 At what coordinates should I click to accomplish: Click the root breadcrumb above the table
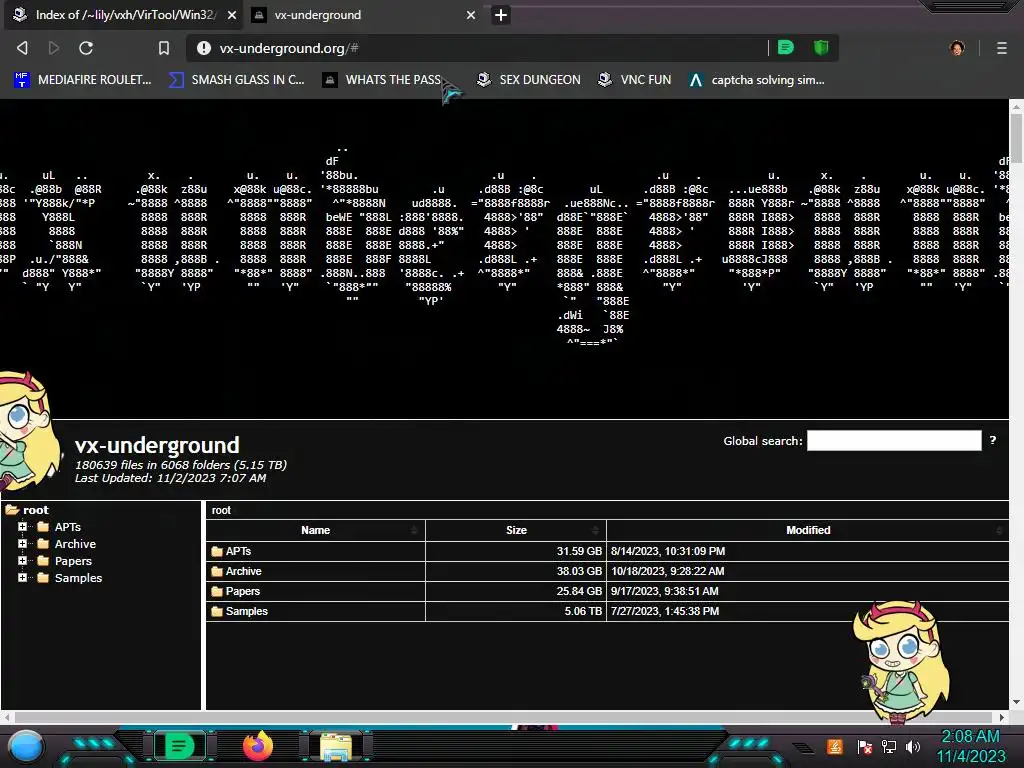click(x=221, y=510)
